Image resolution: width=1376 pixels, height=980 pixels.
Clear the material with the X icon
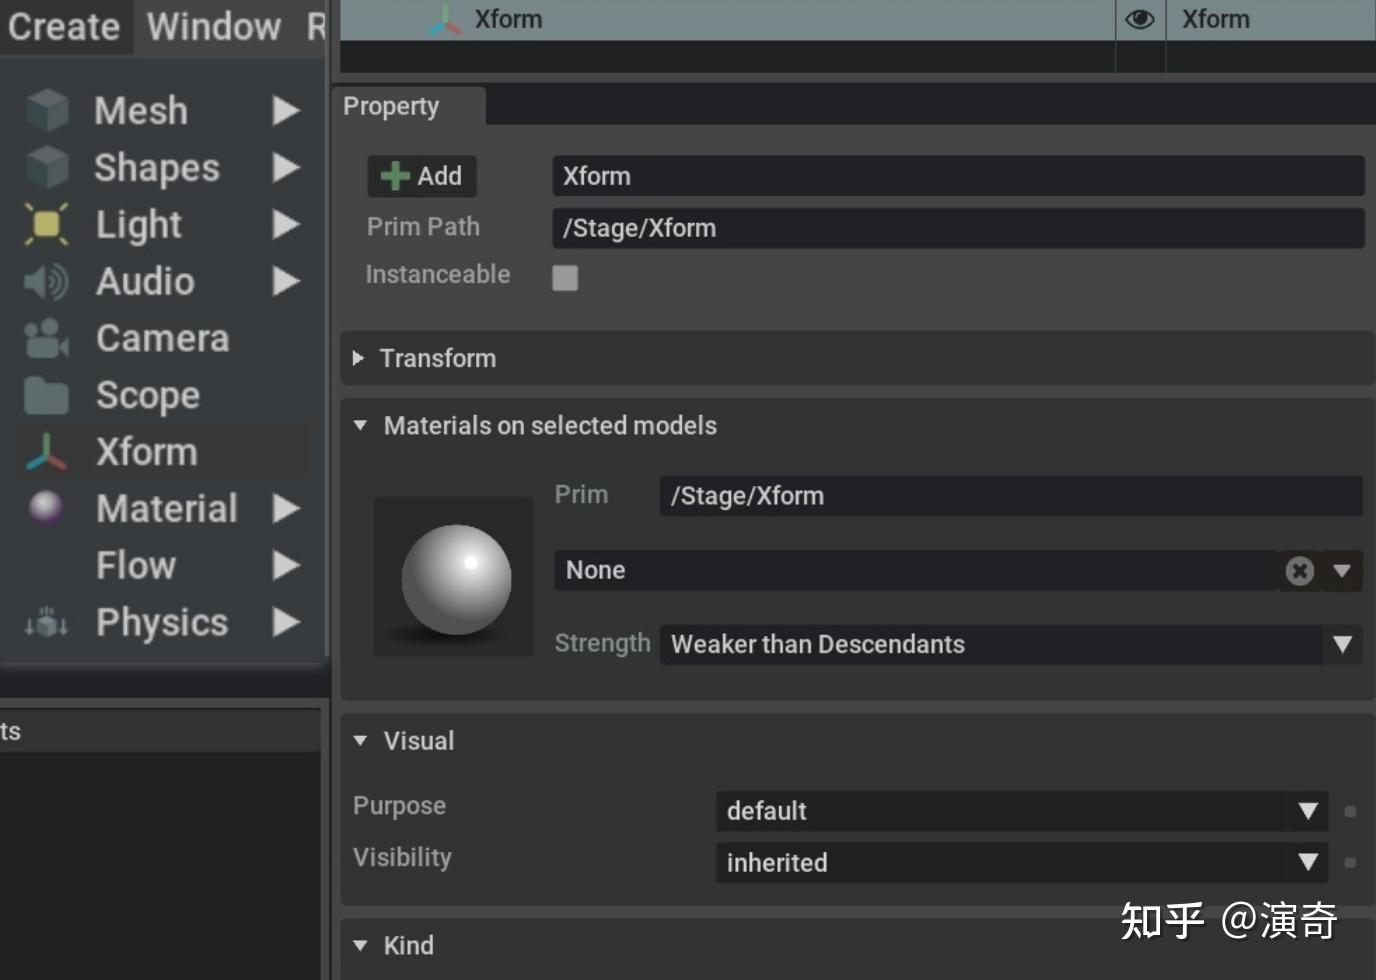(x=1299, y=571)
